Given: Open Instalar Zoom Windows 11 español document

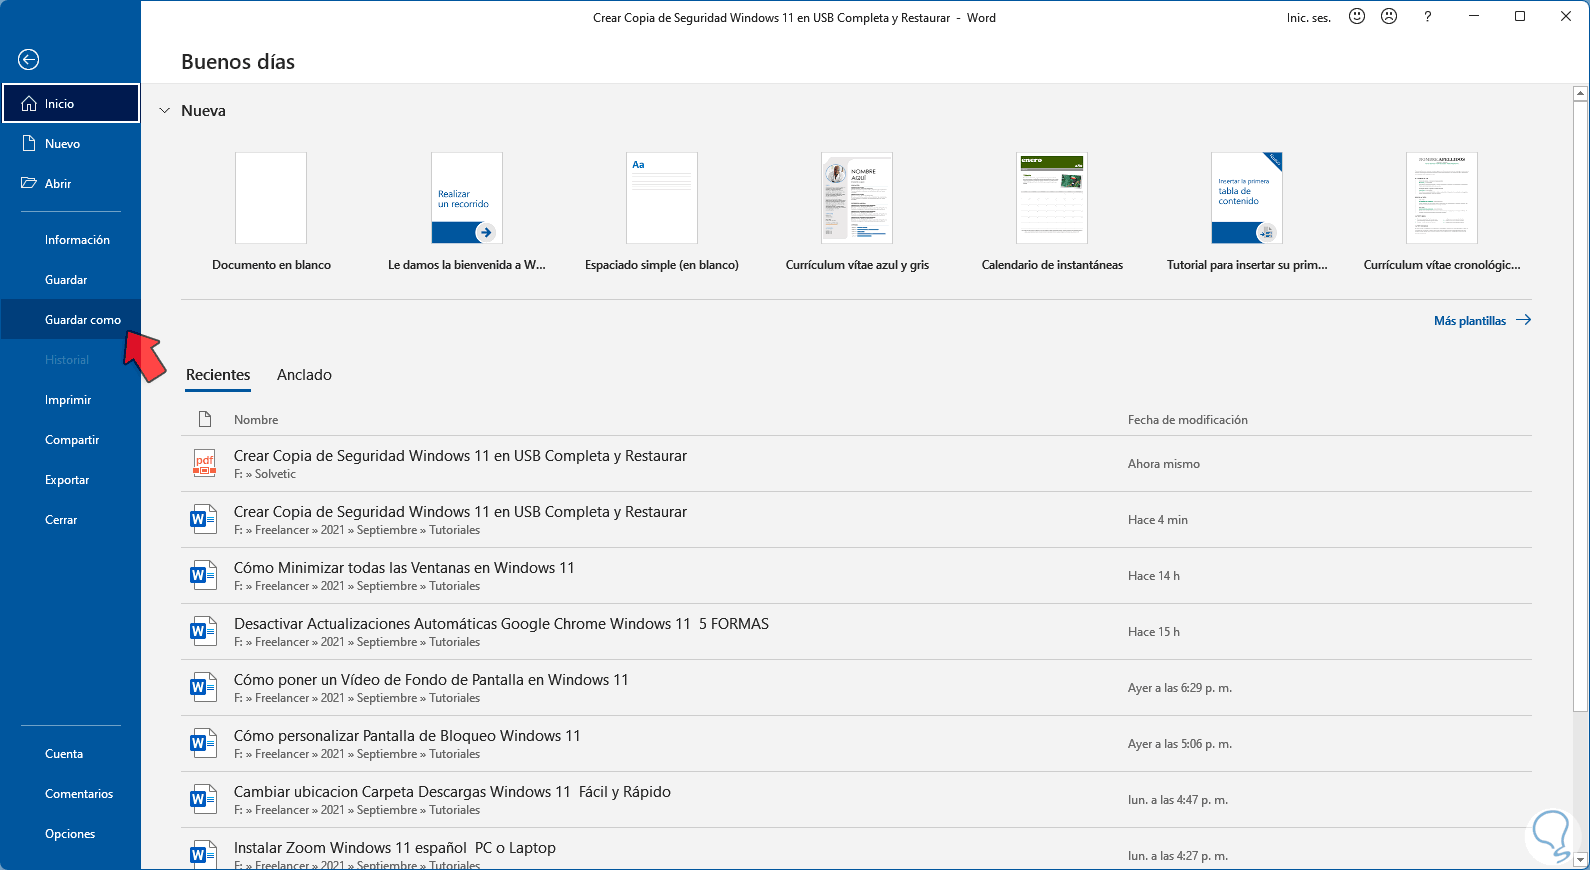Looking at the screenshot, I should [x=856, y=849].
